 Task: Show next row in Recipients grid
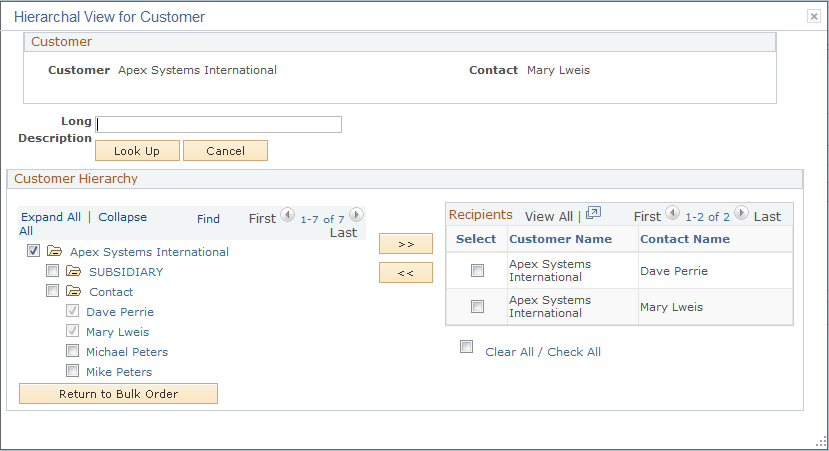click(x=741, y=214)
